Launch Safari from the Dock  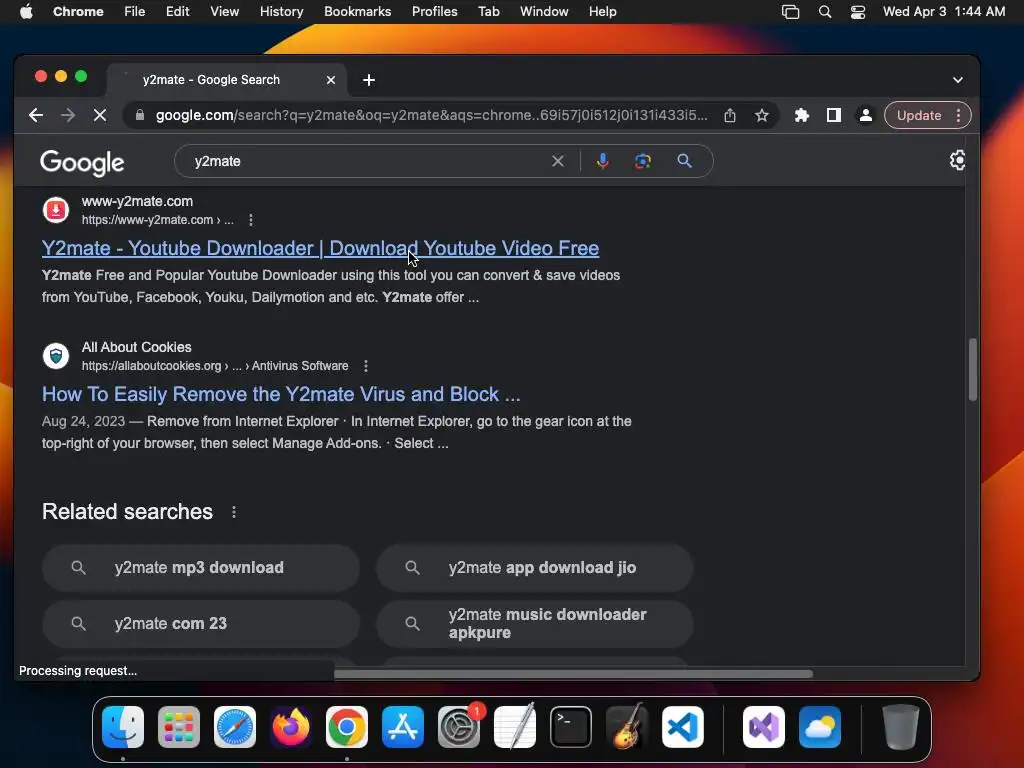(235, 727)
